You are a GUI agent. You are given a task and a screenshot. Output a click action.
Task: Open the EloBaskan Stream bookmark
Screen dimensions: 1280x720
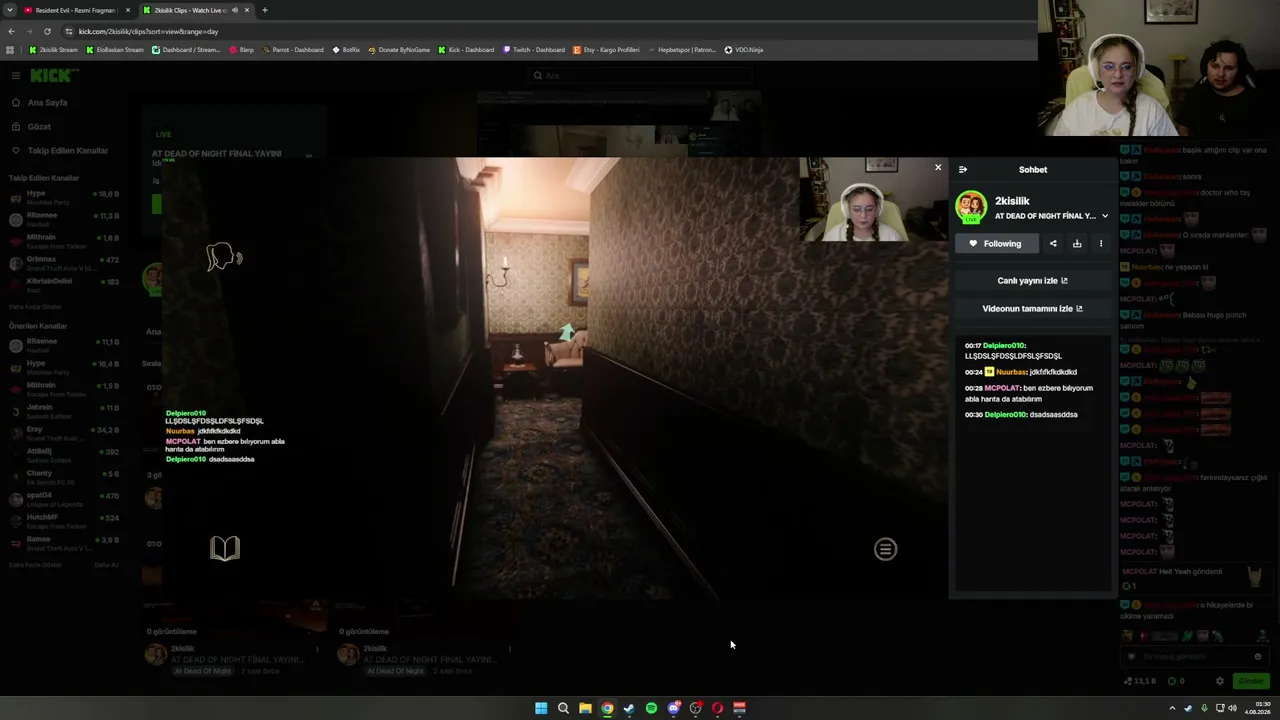(x=115, y=50)
